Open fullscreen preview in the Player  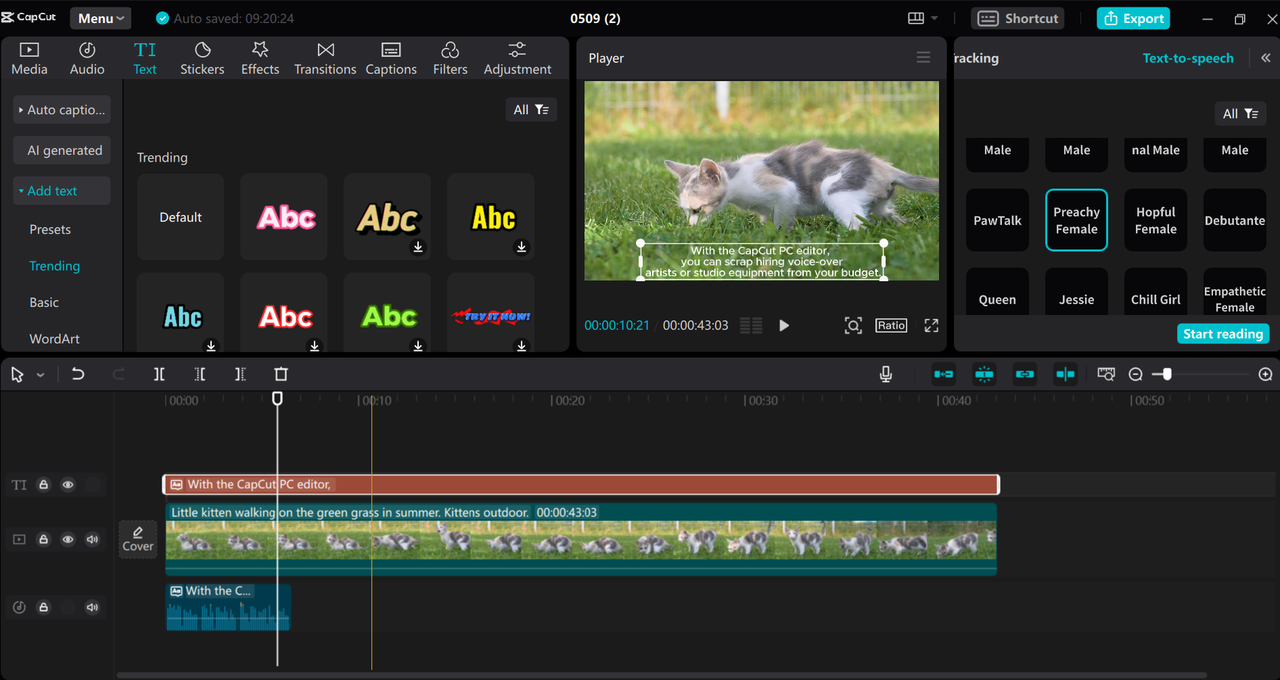[x=931, y=325]
